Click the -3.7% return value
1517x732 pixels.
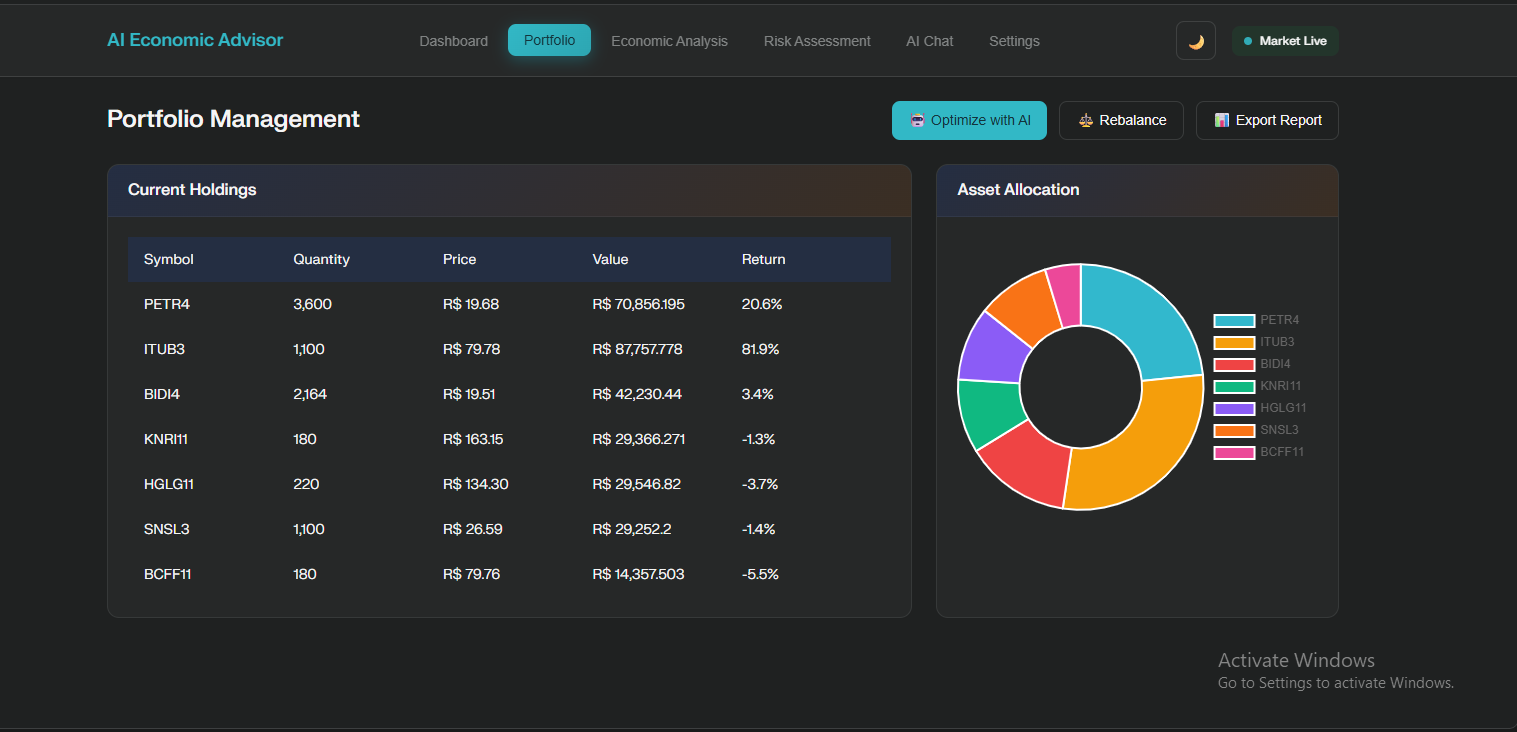(760, 485)
